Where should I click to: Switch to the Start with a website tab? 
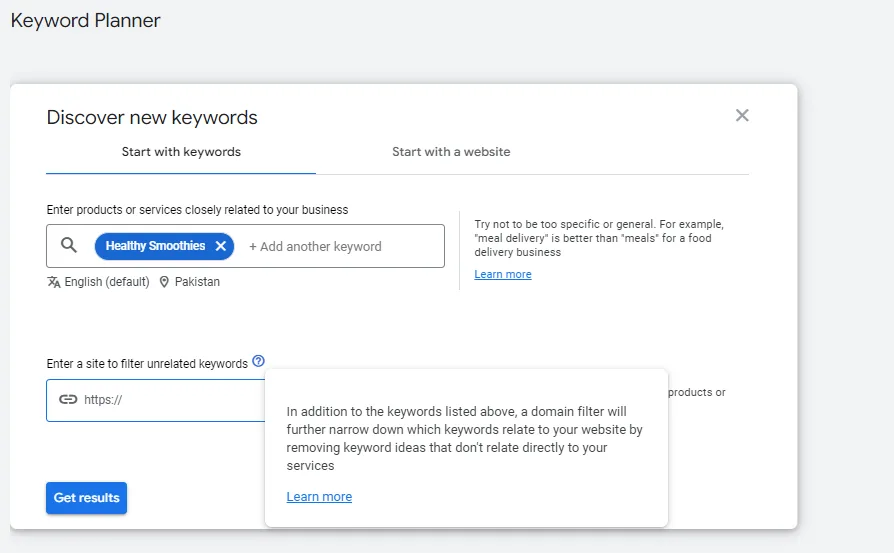(451, 152)
